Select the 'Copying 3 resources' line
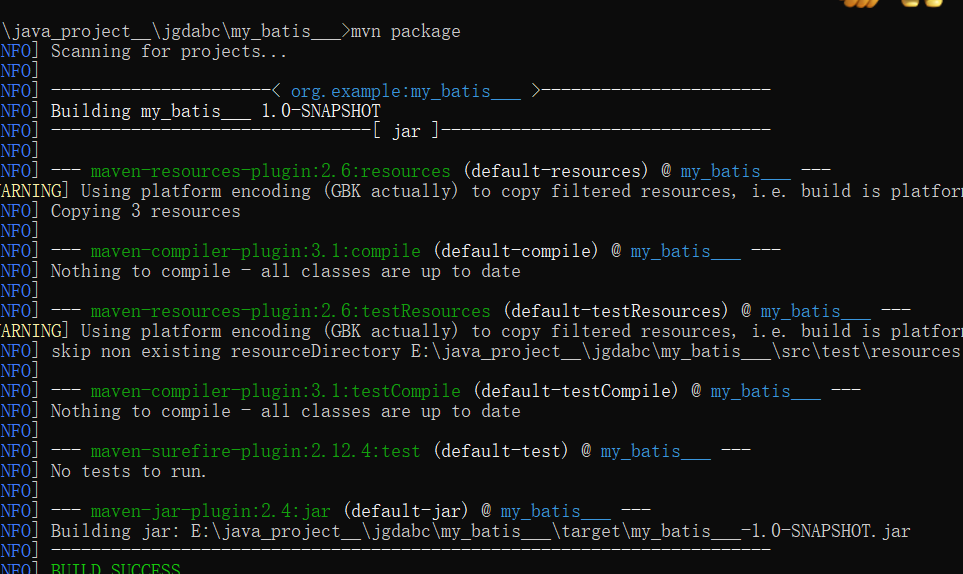 click(x=146, y=212)
